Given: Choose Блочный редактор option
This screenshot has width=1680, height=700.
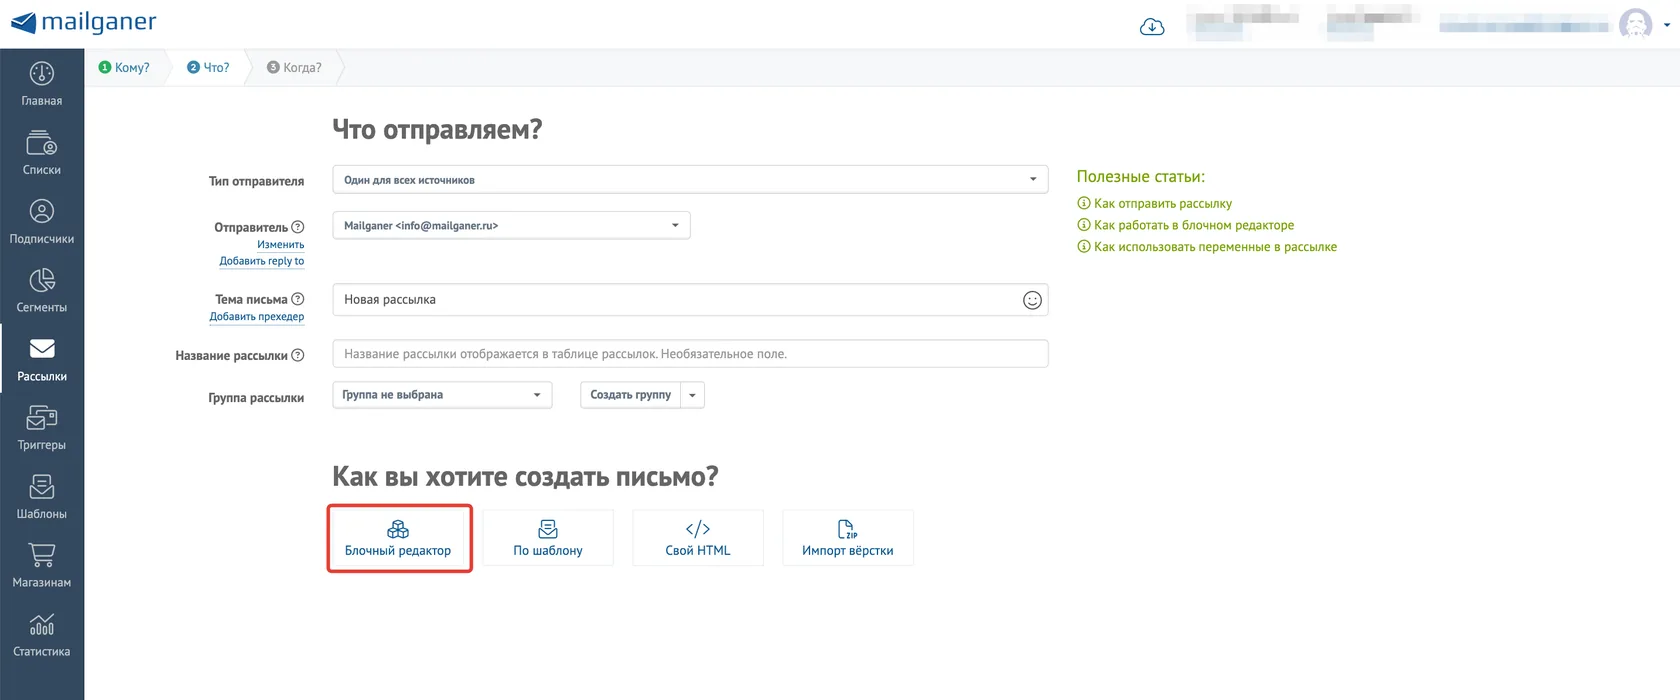Looking at the screenshot, I should point(398,538).
